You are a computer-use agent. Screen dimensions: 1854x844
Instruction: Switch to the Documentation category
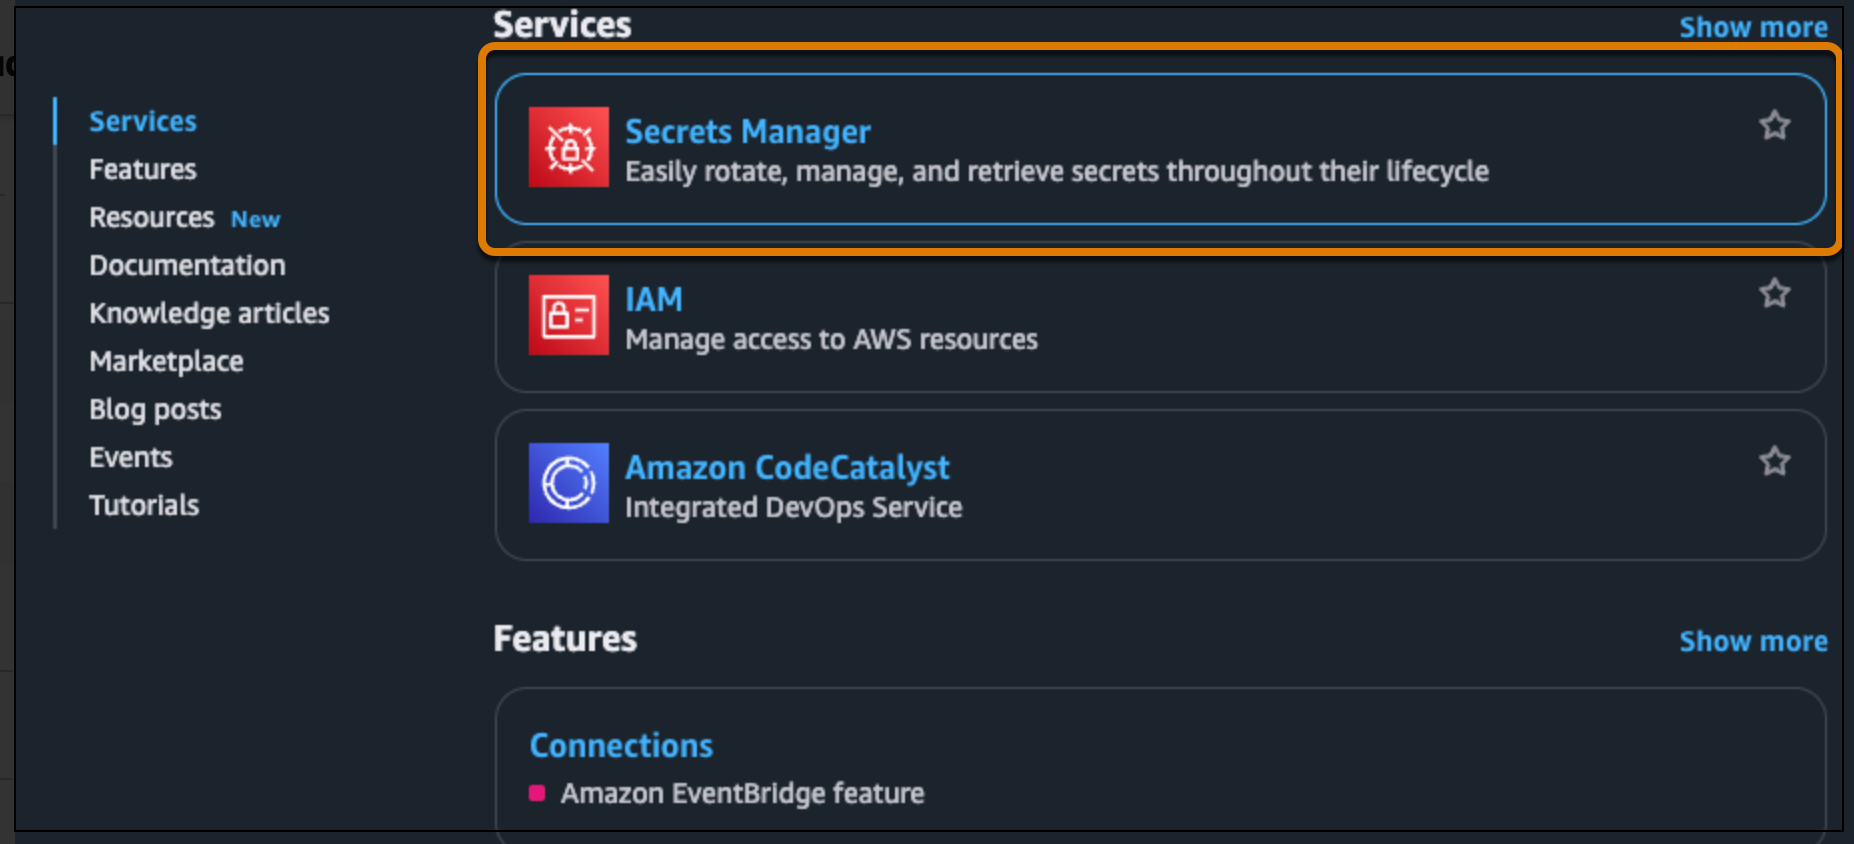coord(187,265)
